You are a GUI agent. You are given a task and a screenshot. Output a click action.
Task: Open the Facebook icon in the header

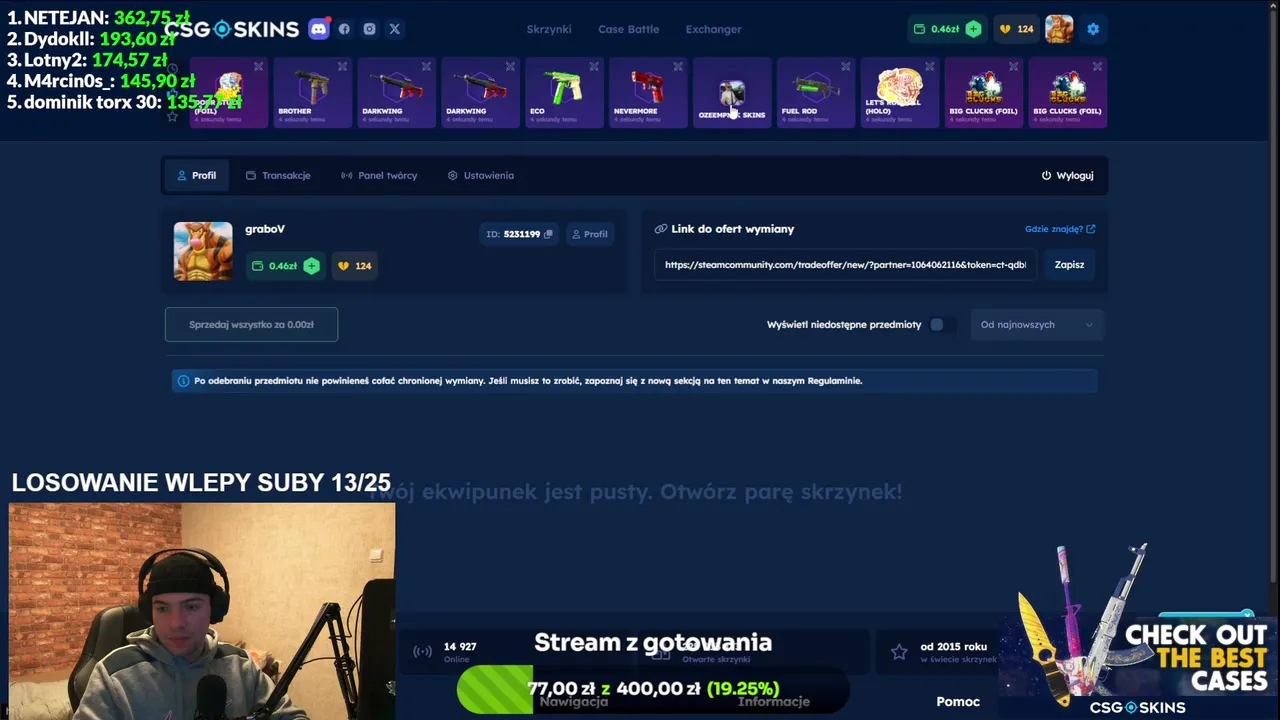pyautogui.click(x=344, y=29)
